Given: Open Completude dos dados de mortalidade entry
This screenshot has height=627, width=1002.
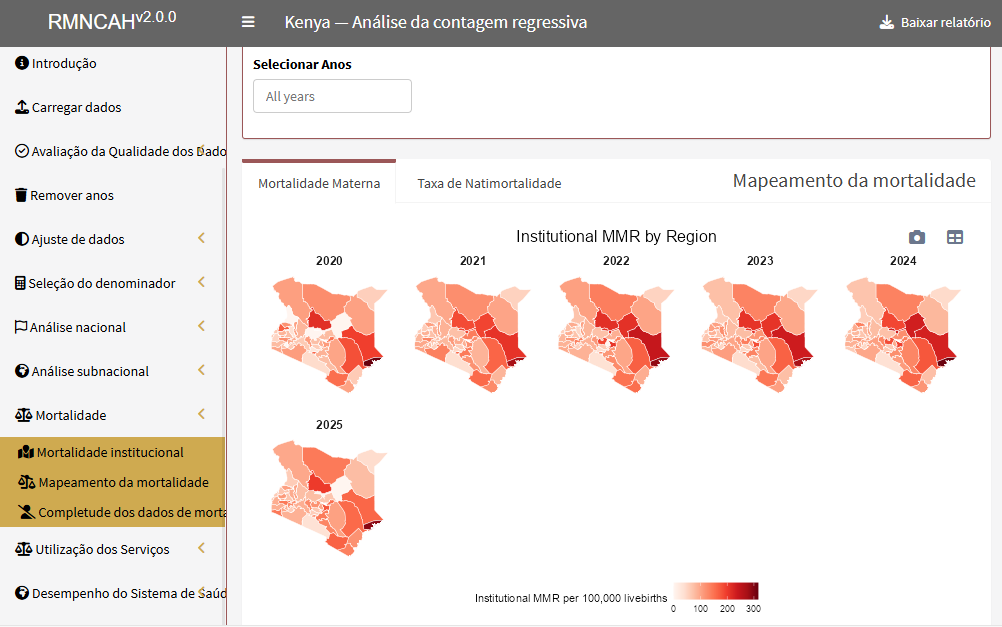Looking at the screenshot, I should 112,512.
